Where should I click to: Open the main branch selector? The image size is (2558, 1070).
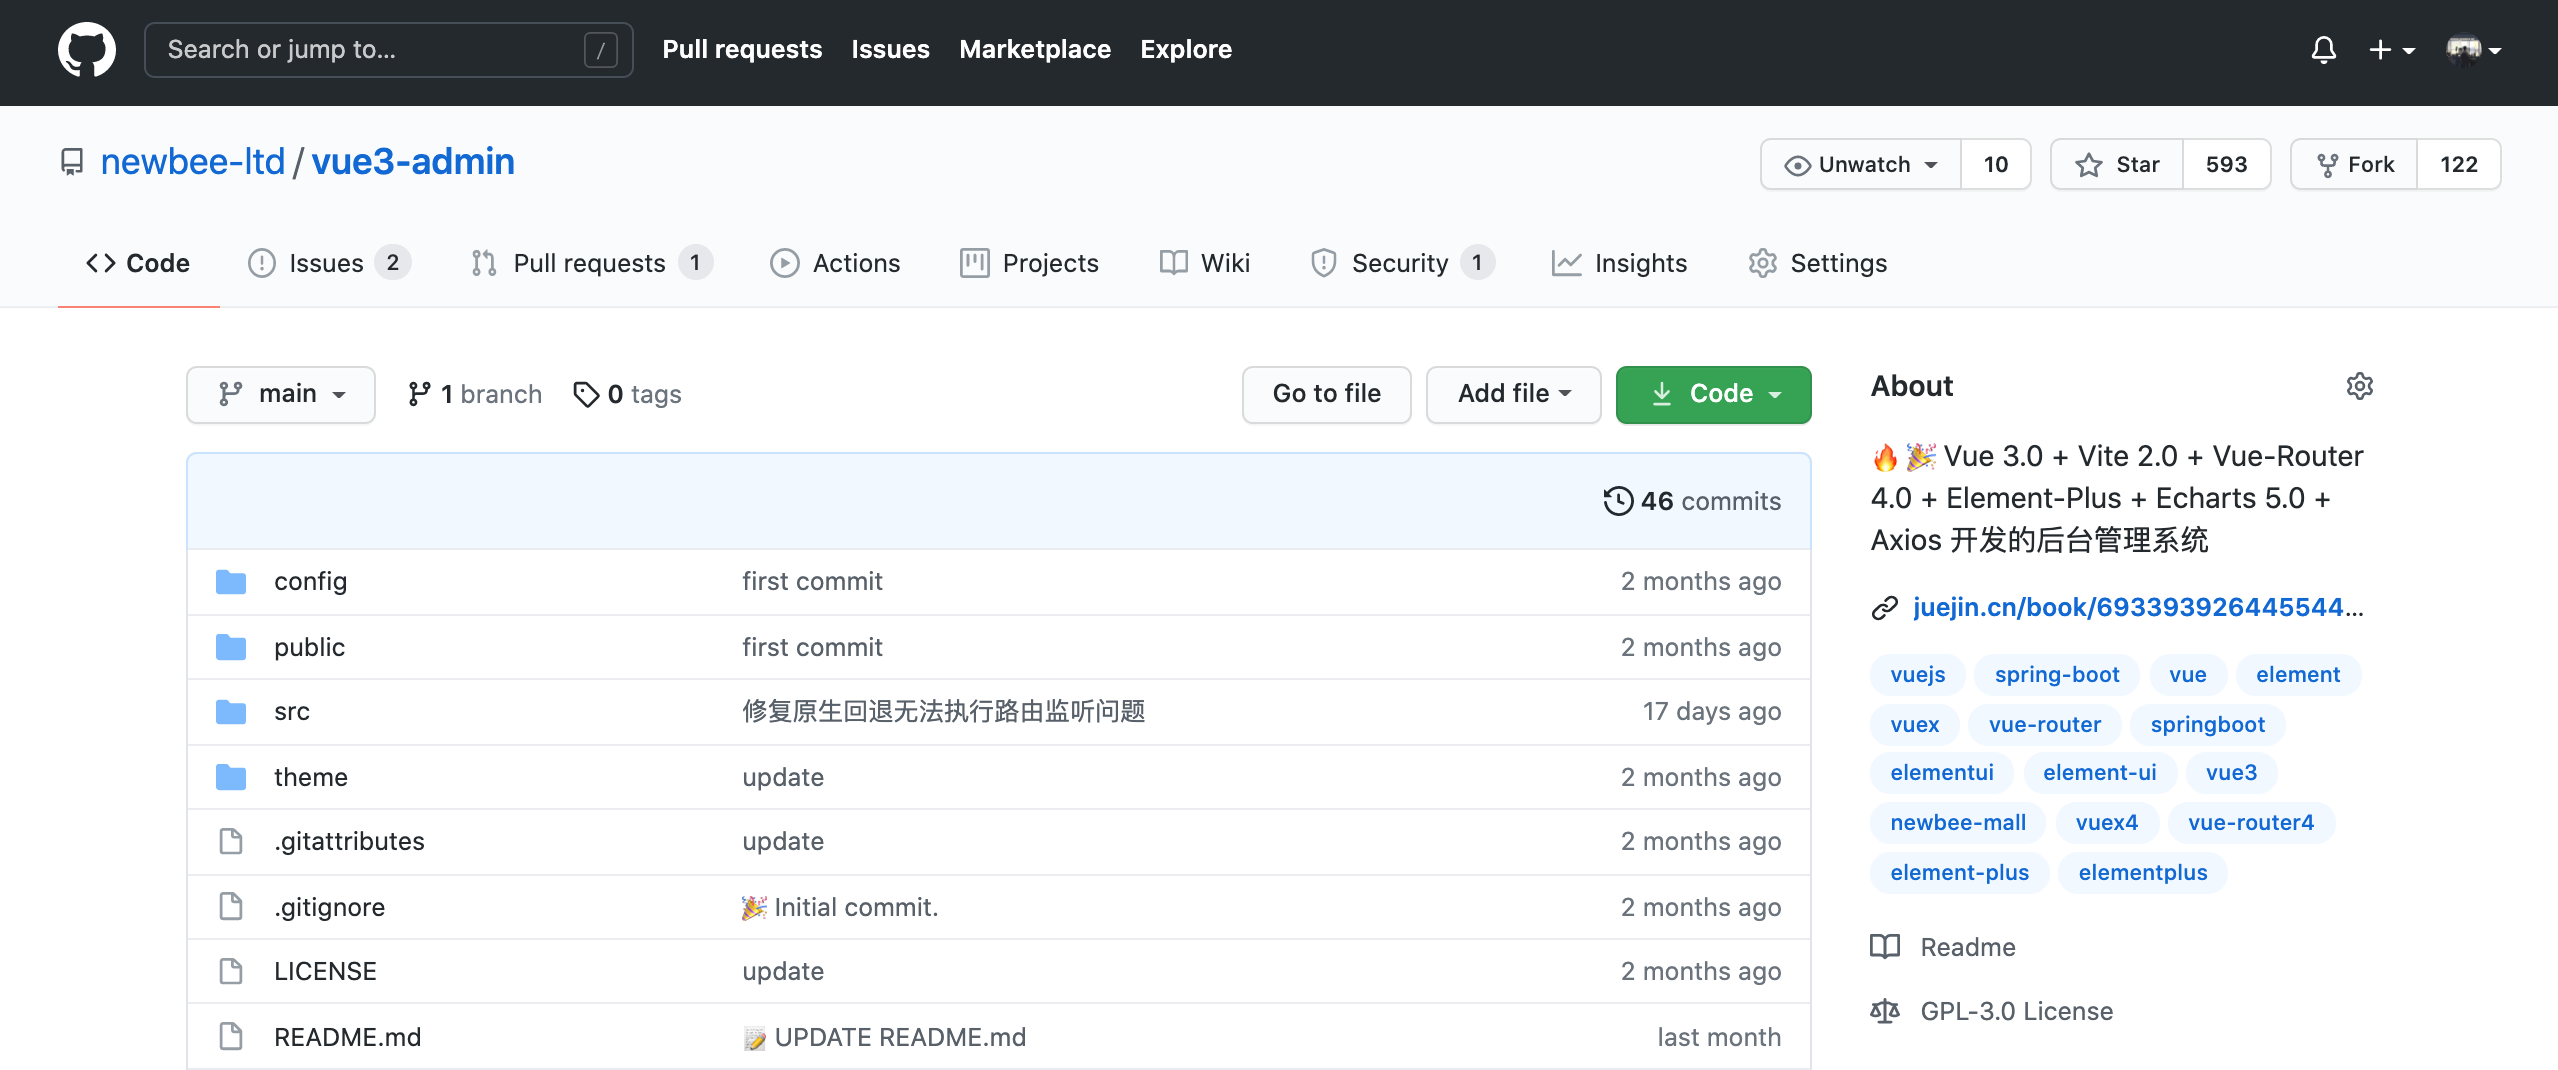tap(281, 394)
